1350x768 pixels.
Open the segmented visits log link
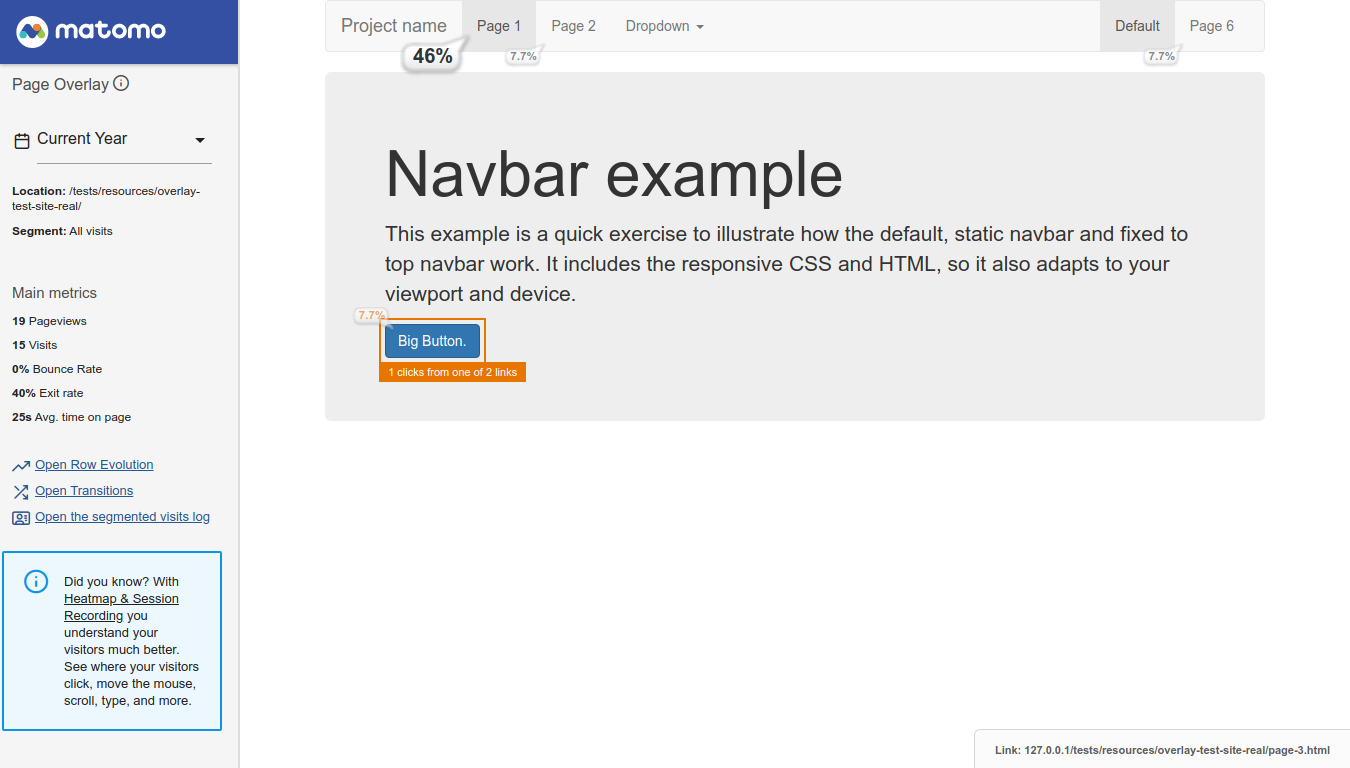[122, 517]
